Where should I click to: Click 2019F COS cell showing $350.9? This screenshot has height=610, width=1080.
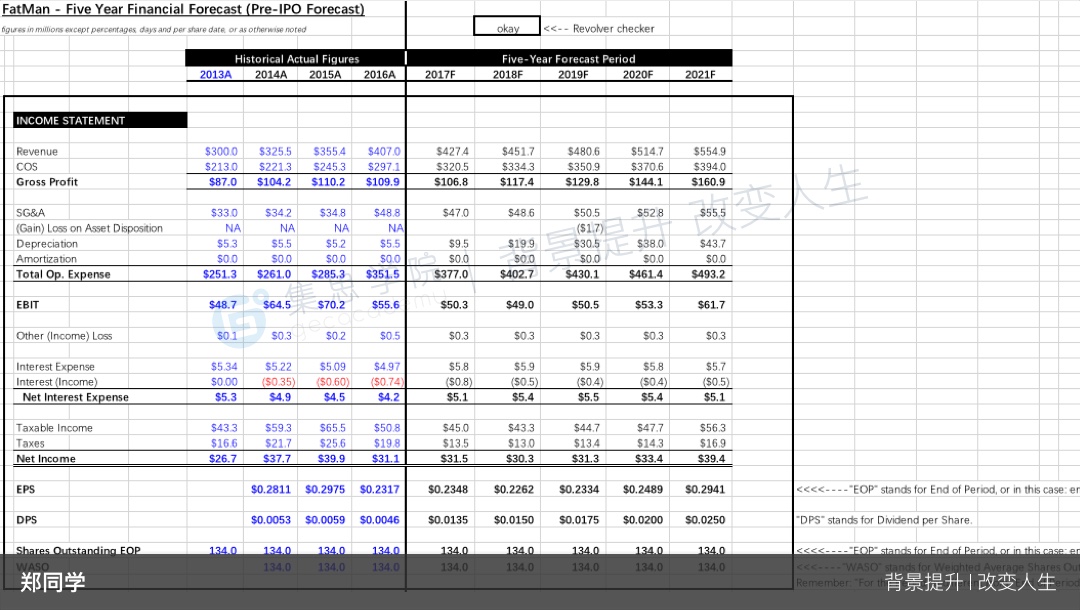[583, 167]
